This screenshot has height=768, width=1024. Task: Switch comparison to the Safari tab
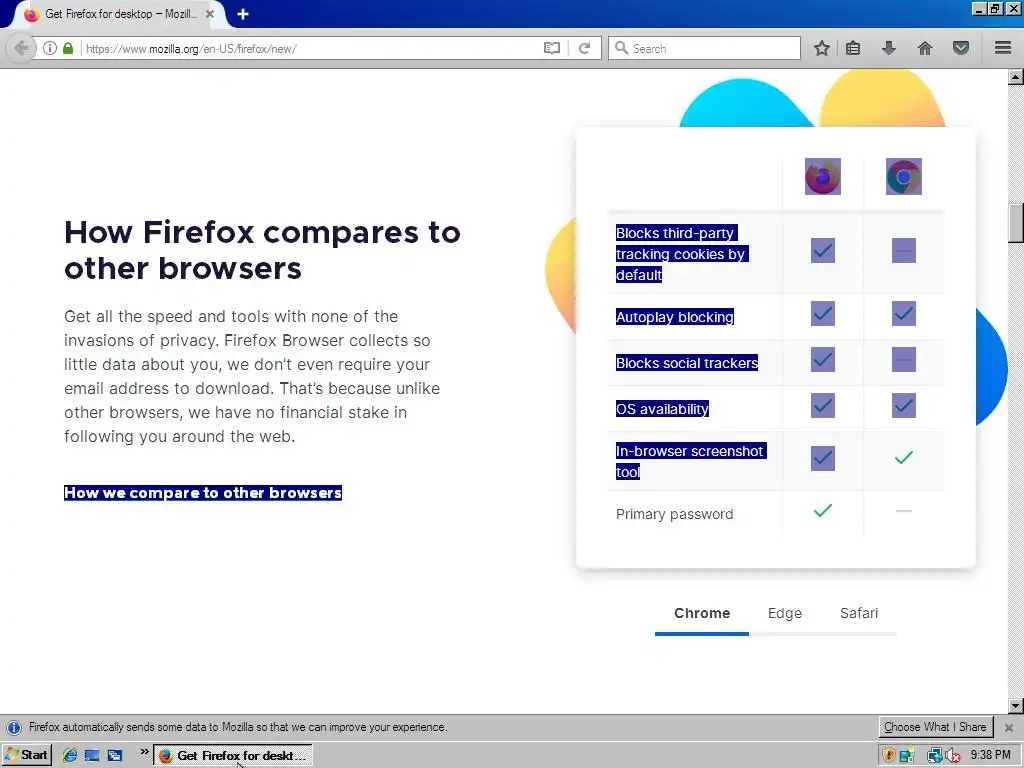tap(859, 613)
